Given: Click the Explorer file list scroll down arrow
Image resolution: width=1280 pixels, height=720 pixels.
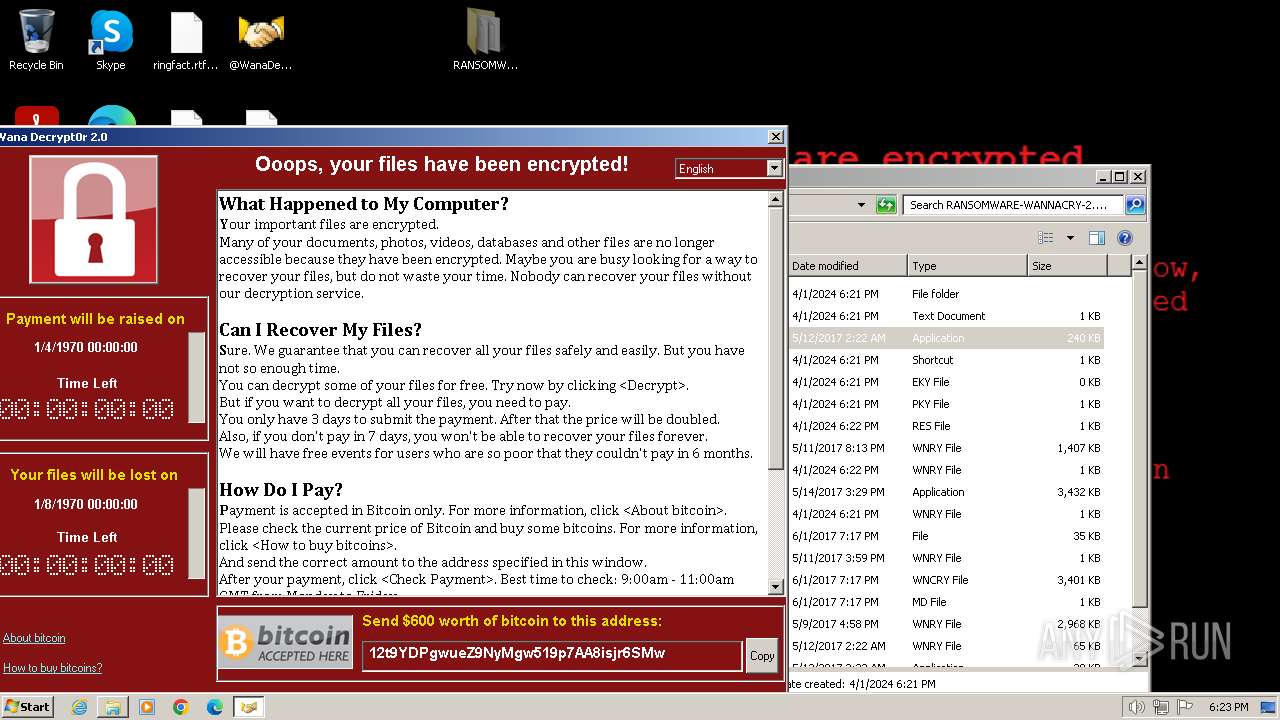Looking at the screenshot, I should (1139, 659).
